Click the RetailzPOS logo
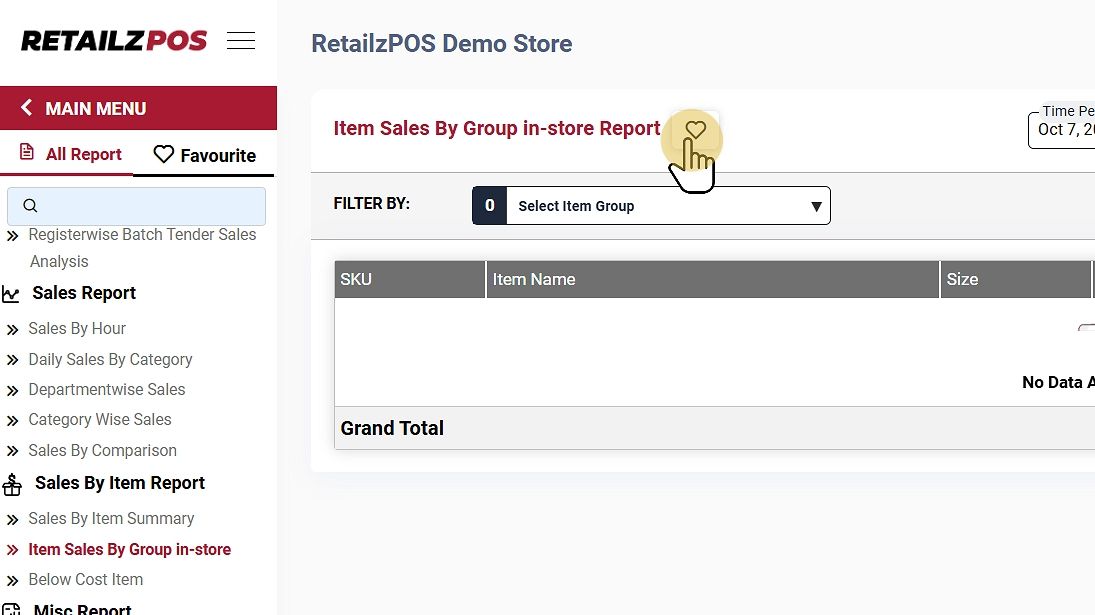 114,41
